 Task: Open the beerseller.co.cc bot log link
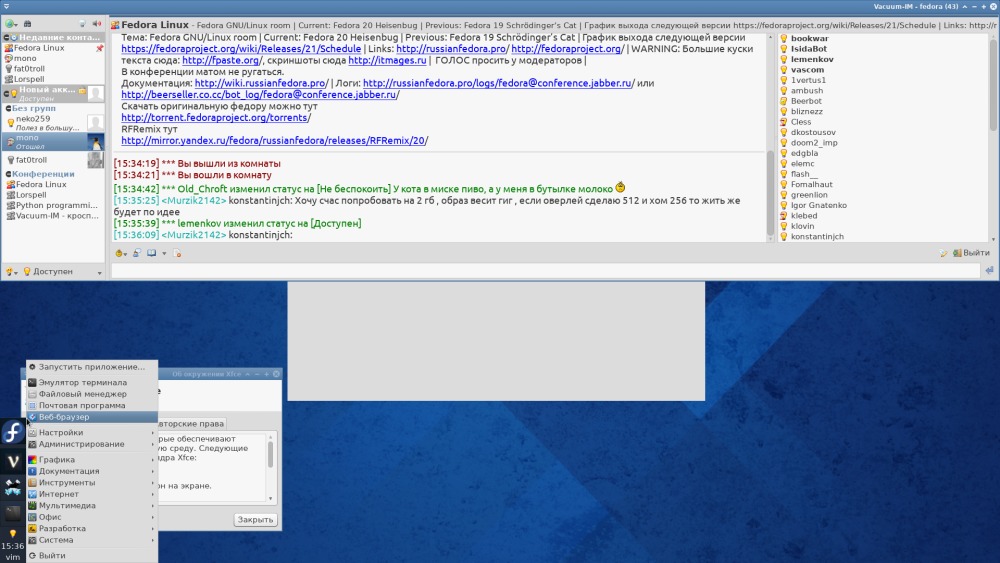[x=258, y=95]
